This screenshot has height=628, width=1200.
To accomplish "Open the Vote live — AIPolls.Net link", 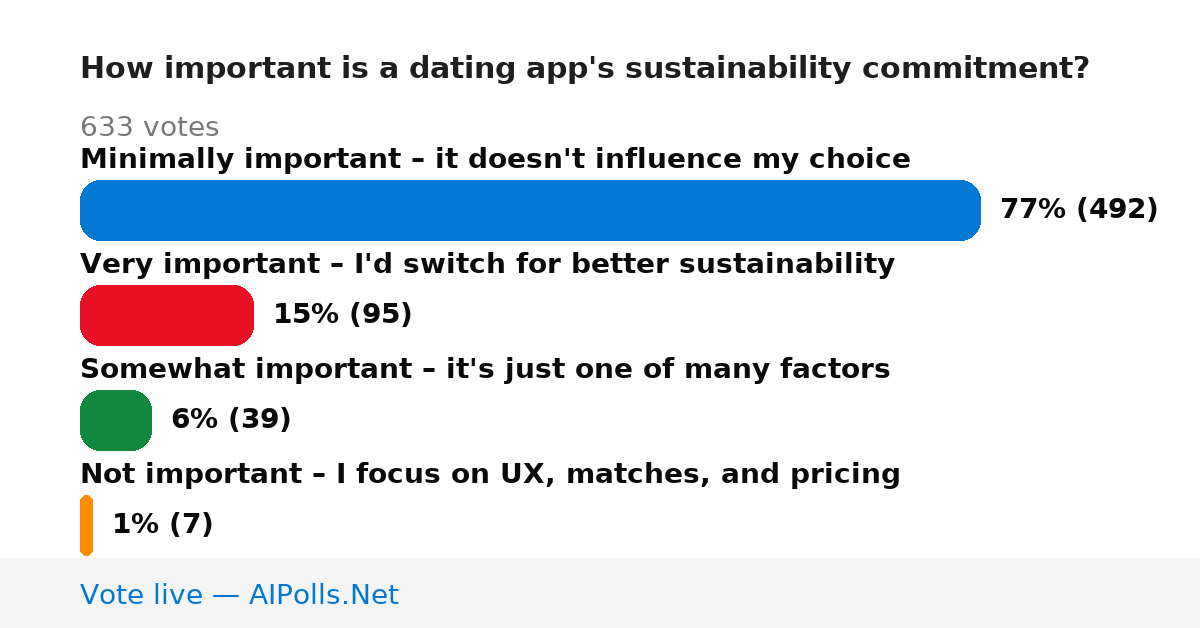I will click(x=239, y=595).
